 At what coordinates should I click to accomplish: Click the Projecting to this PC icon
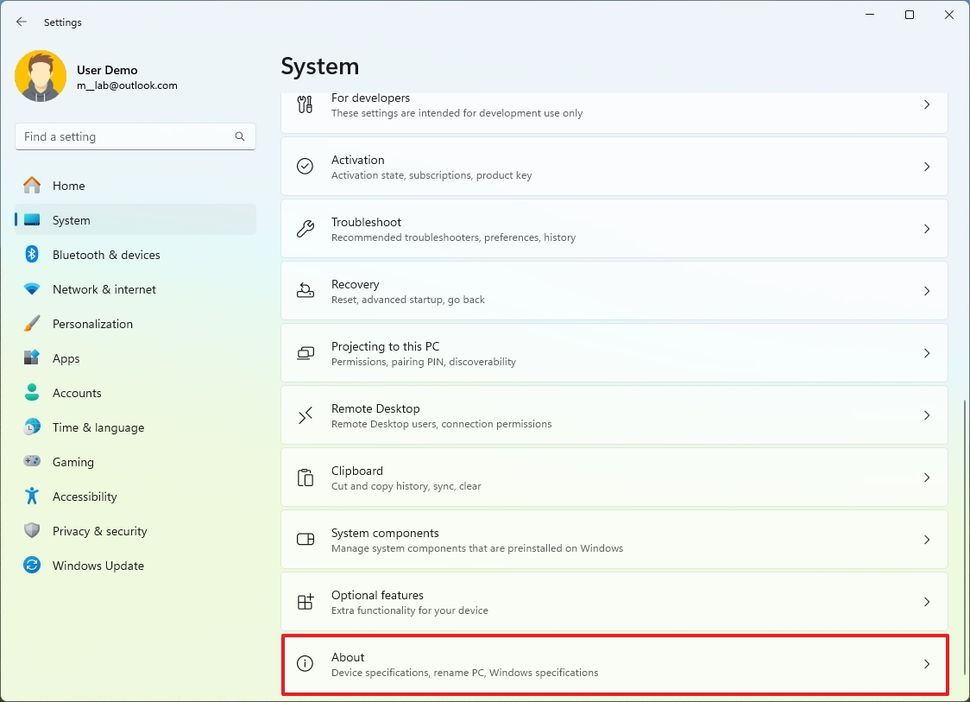[x=305, y=353]
